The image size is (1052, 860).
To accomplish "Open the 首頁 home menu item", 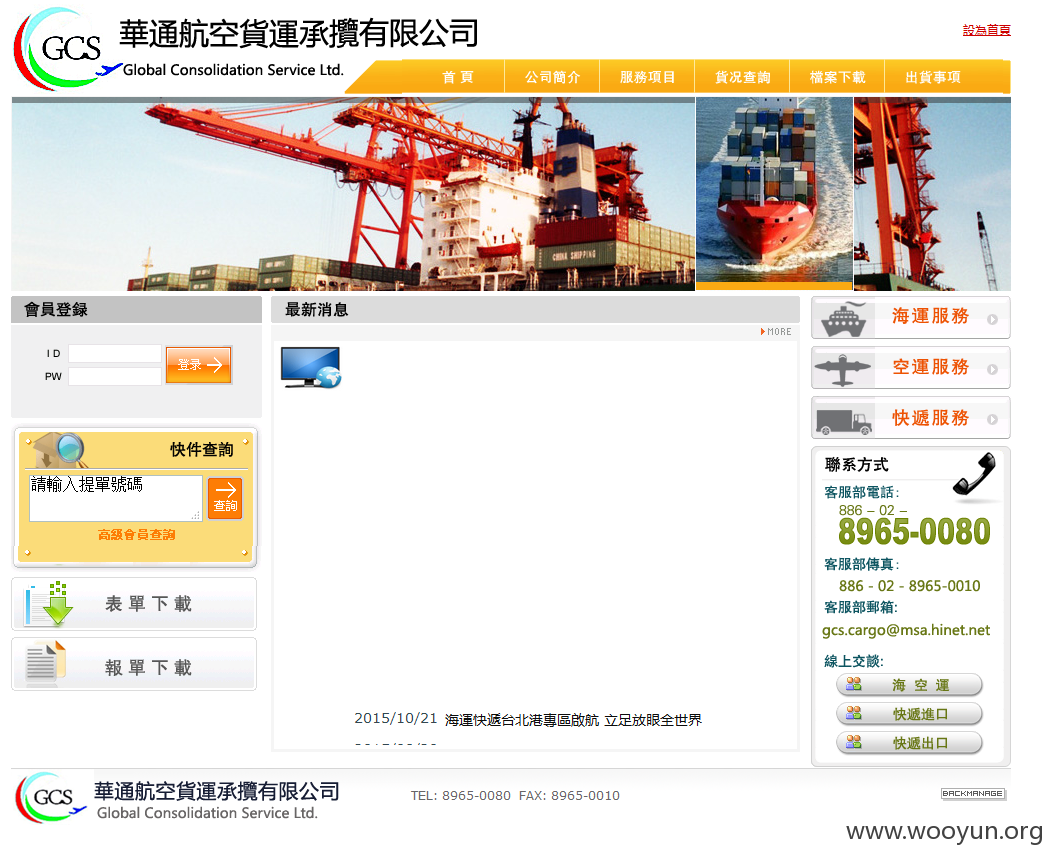I will (x=458, y=77).
